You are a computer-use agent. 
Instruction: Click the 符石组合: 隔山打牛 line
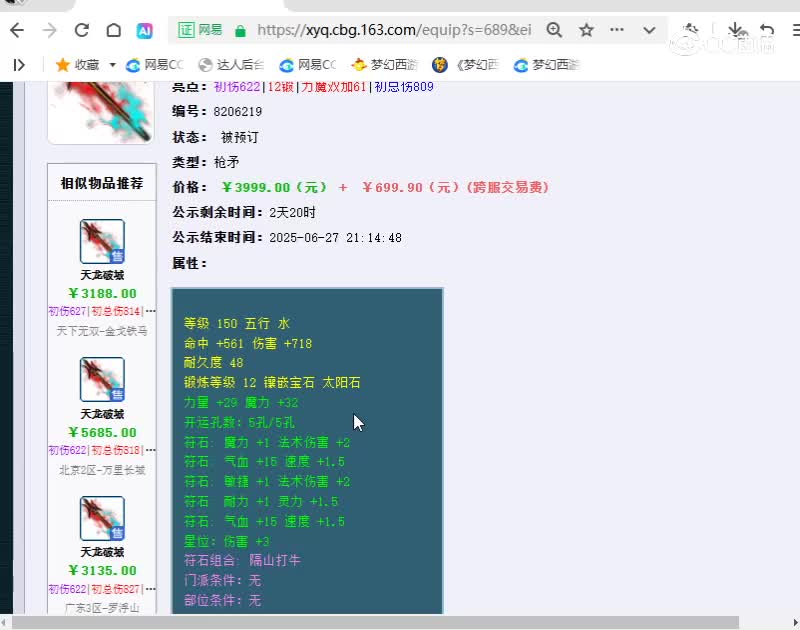click(242, 561)
